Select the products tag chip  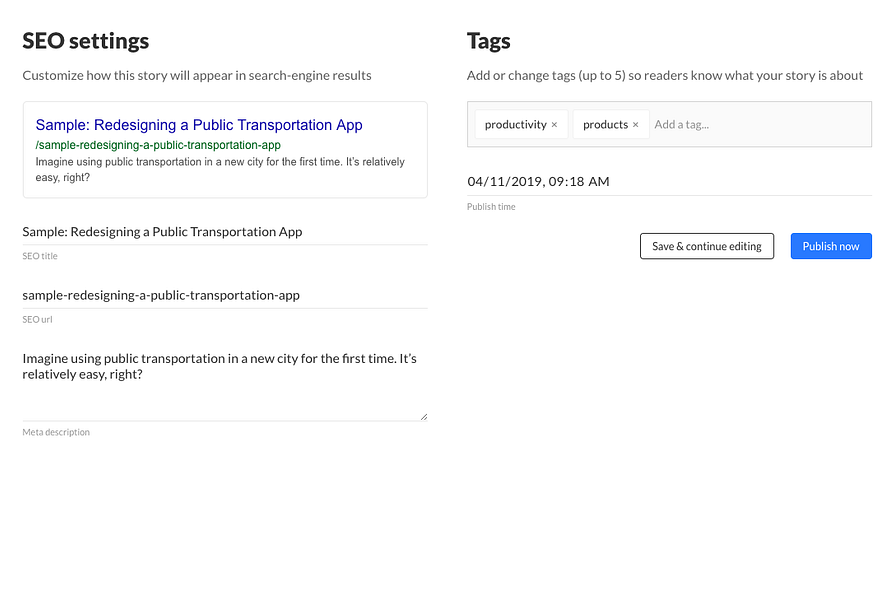click(x=611, y=124)
